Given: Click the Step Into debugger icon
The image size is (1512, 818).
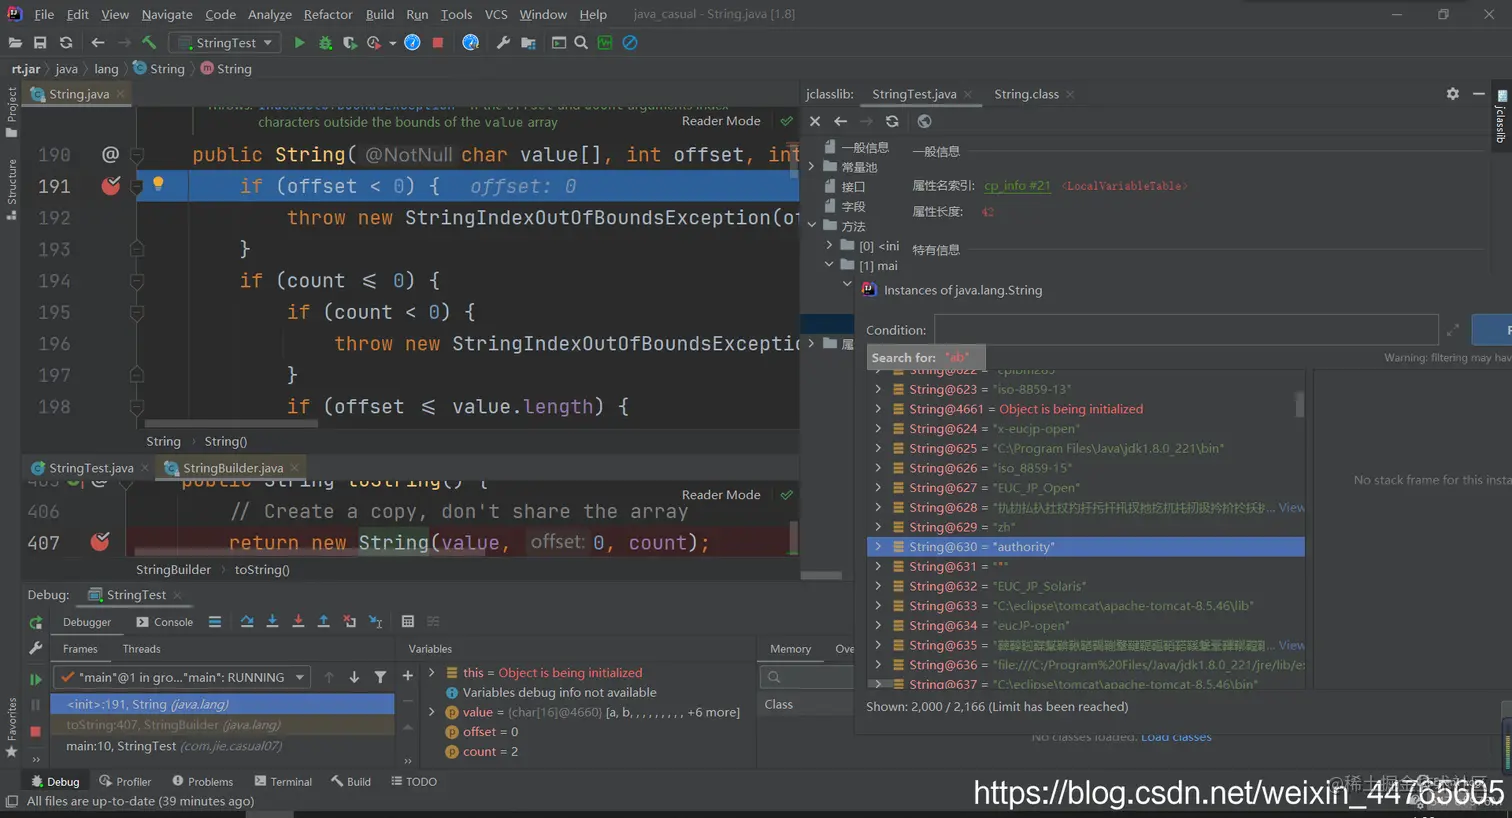Looking at the screenshot, I should [272, 622].
